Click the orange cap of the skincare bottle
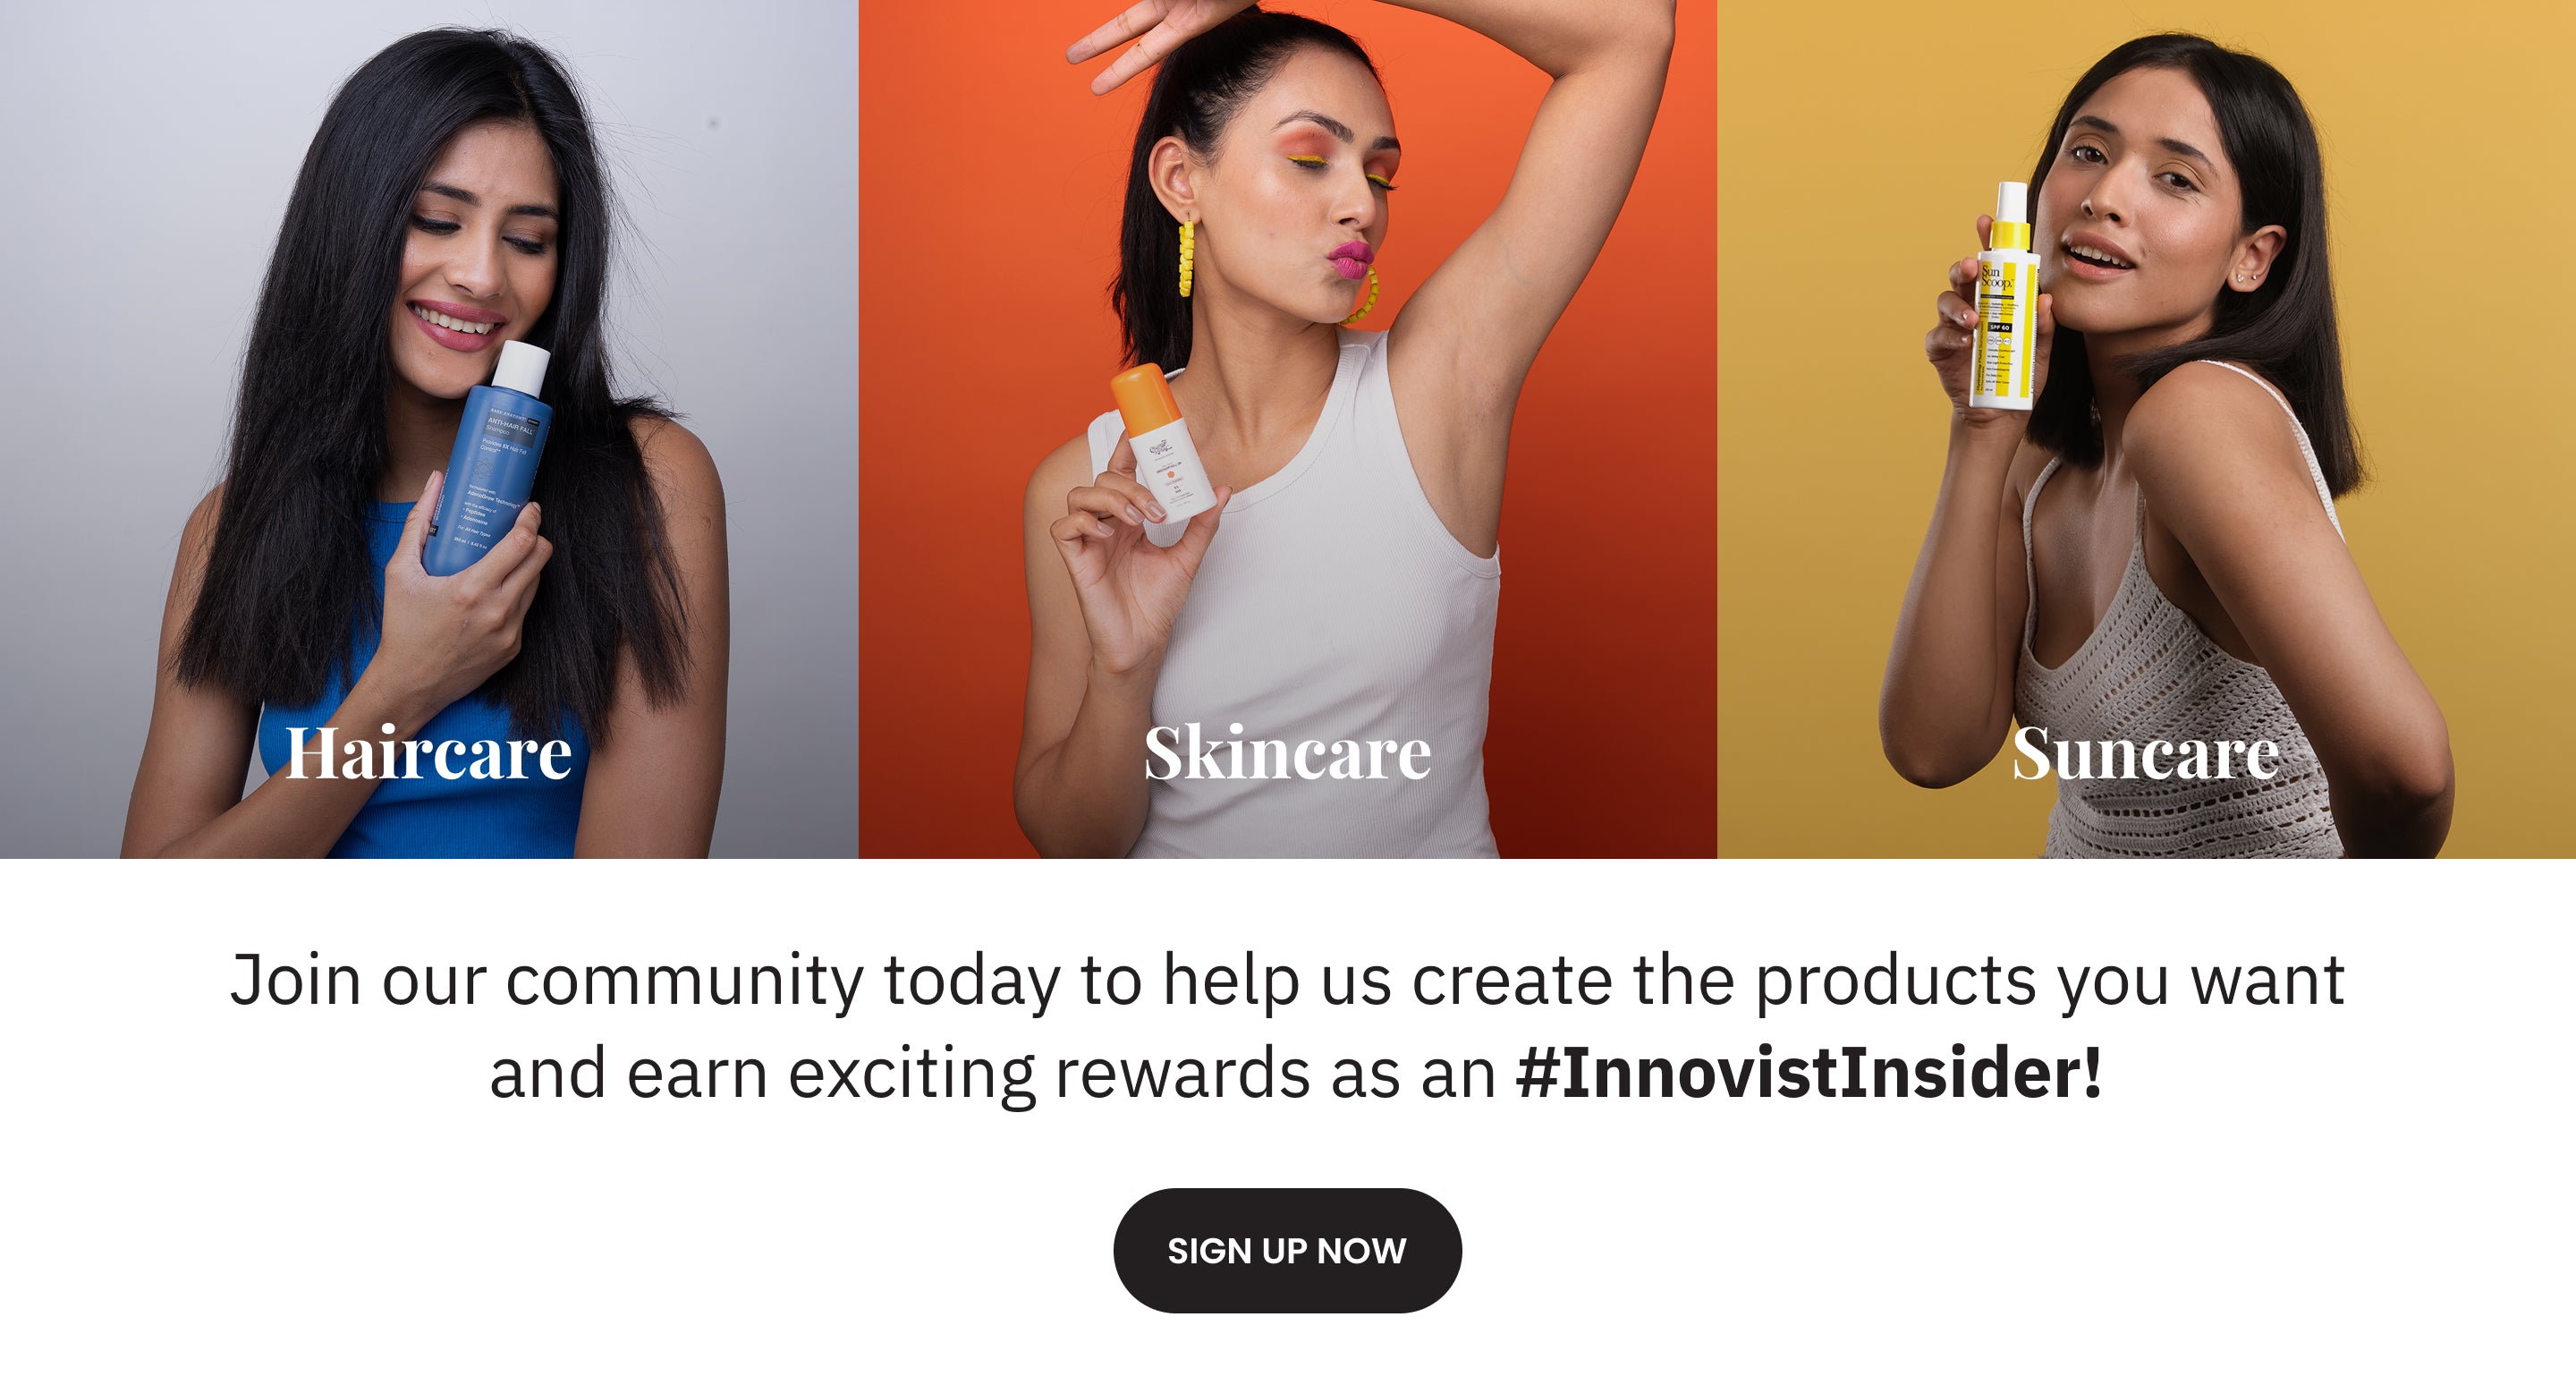Image resolution: width=2576 pixels, height=1385 pixels. coord(1146,399)
